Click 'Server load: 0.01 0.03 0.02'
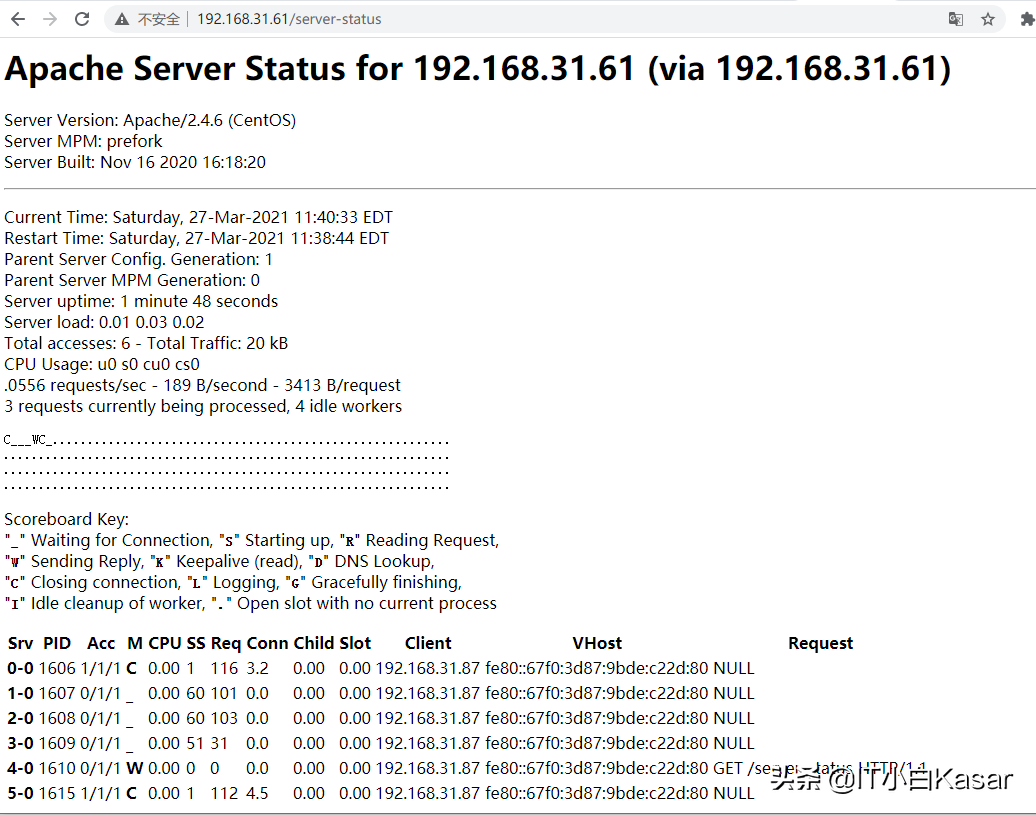This screenshot has width=1036, height=815. tap(104, 322)
